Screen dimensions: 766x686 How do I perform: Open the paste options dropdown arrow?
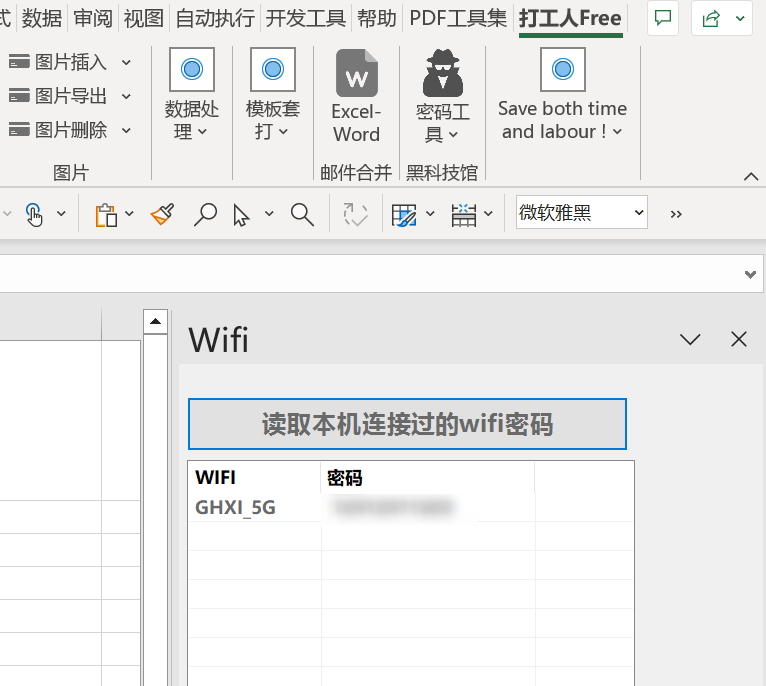[129, 214]
